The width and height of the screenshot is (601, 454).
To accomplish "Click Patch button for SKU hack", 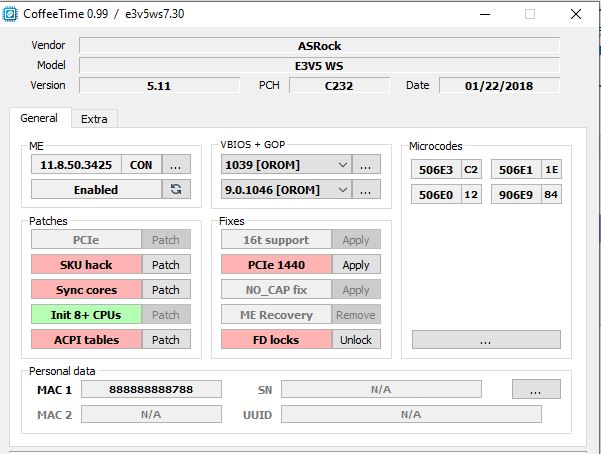I will tap(166, 265).
